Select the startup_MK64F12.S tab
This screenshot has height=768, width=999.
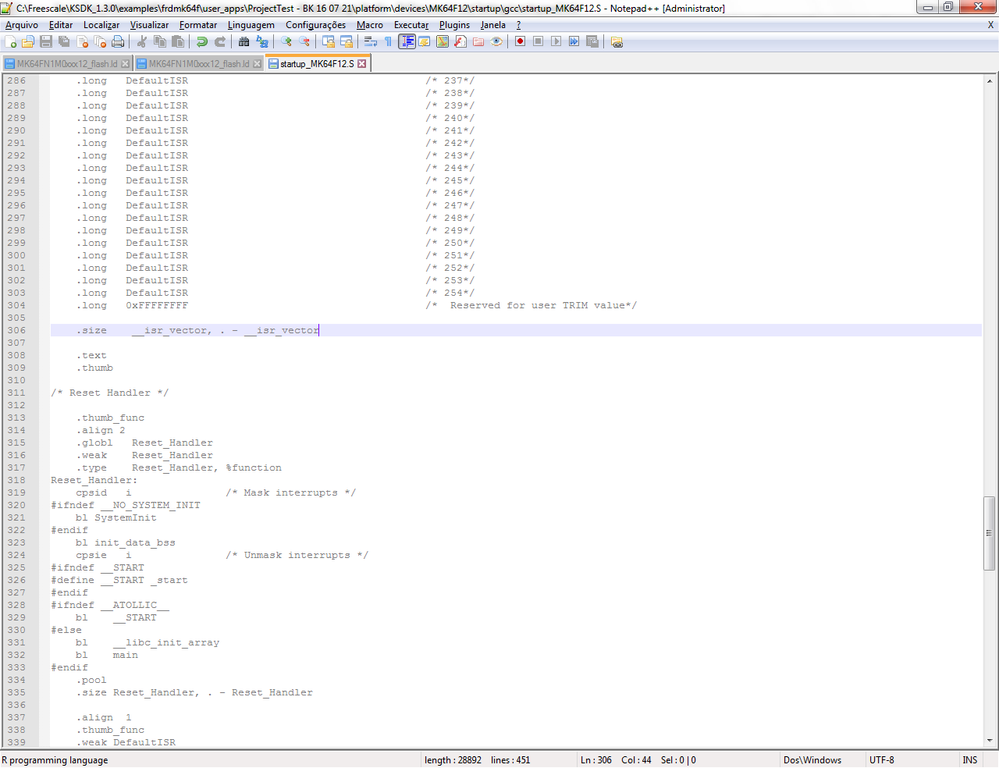click(x=317, y=64)
